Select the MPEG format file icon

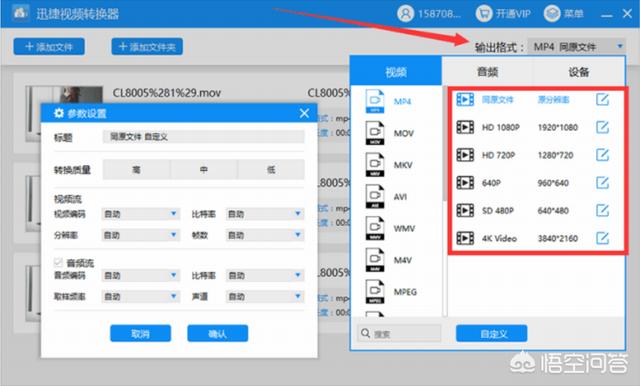[x=375, y=292]
